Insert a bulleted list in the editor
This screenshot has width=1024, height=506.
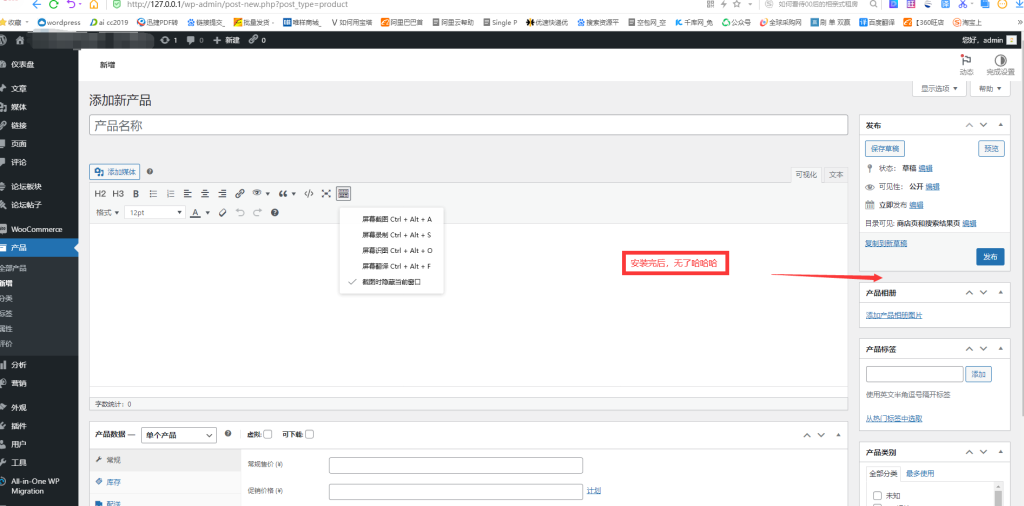[x=153, y=193]
